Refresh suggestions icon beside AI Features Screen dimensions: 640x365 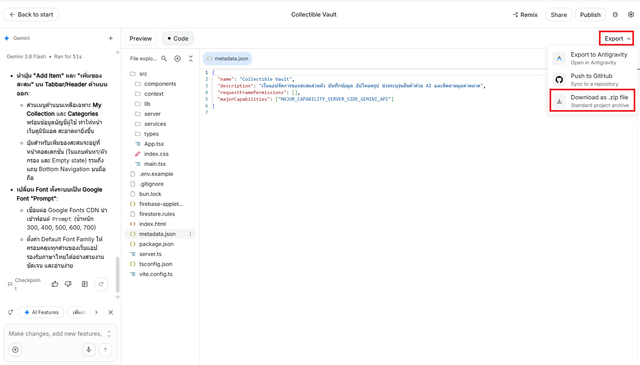(10, 312)
